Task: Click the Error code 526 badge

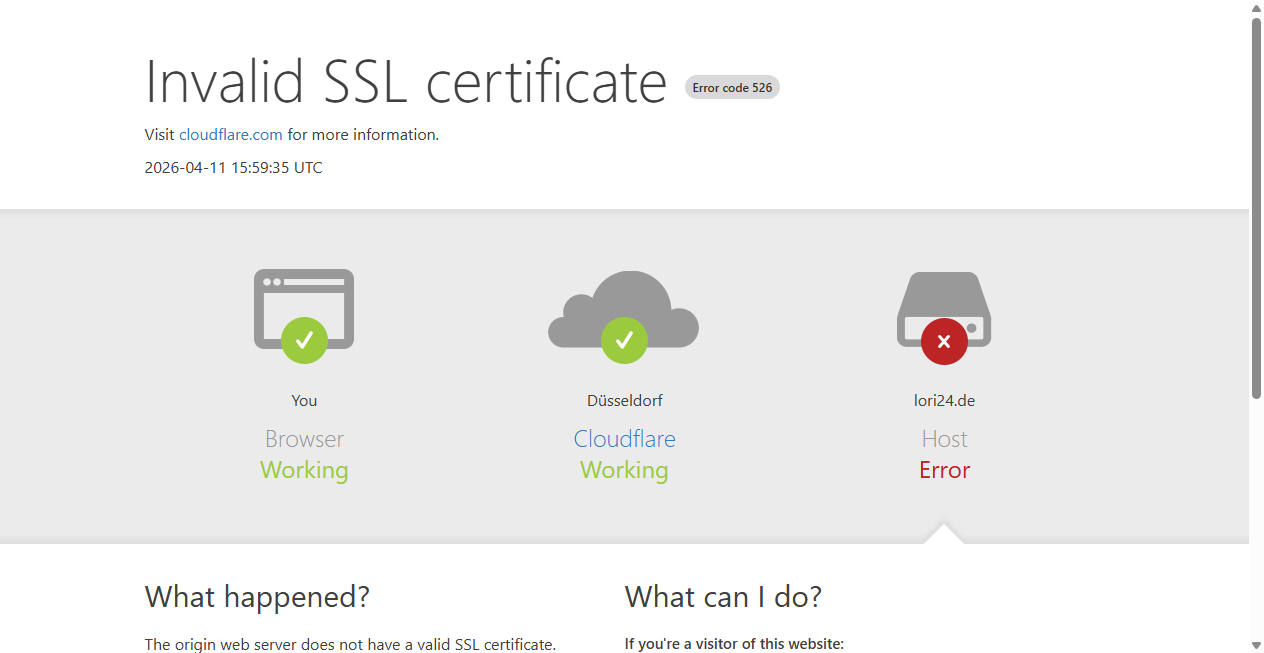Action: [732, 88]
